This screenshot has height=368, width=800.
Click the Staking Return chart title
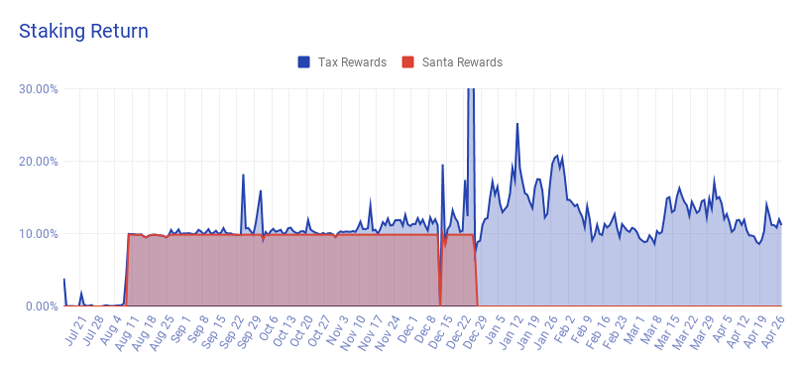[84, 31]
